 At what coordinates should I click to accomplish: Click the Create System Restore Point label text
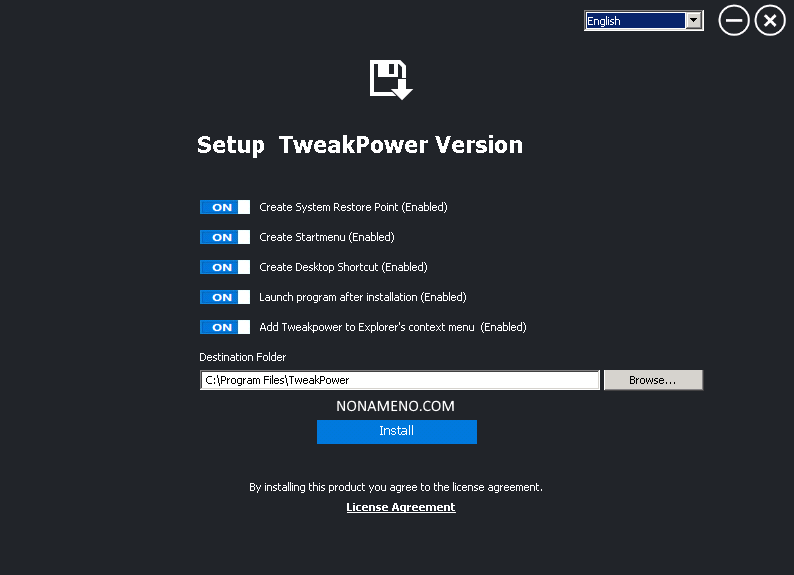tap(353, 207)
